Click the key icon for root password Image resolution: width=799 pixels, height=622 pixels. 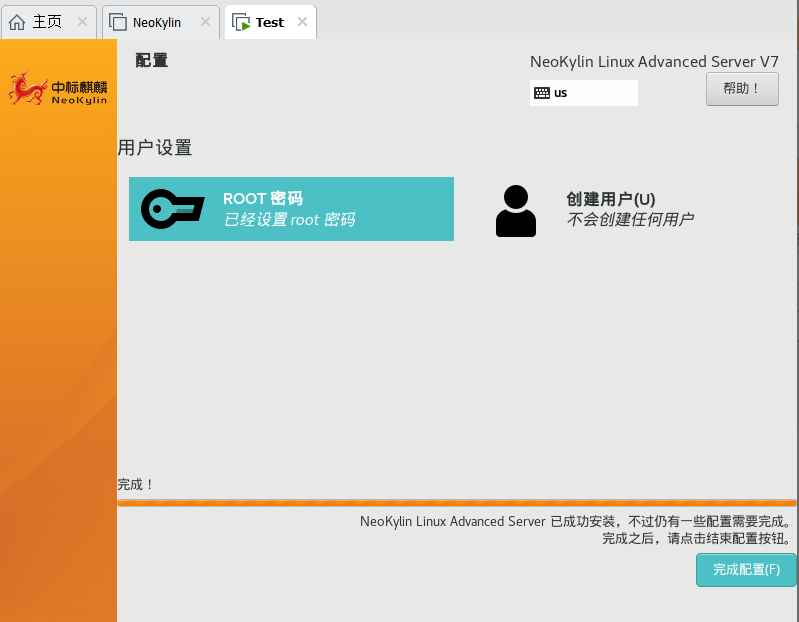coord(173,209)
